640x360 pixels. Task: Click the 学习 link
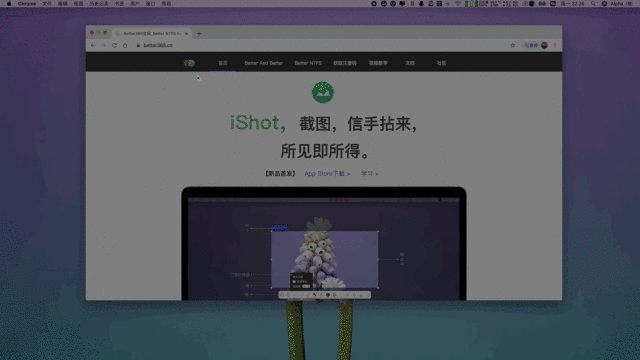click(369, 173)
